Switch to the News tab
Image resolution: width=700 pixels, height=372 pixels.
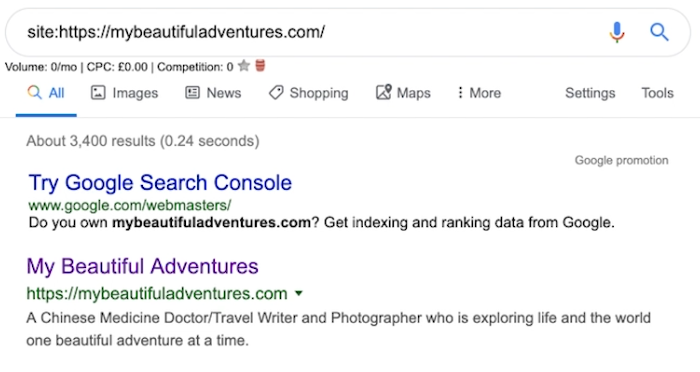pyautogui.click(x=213, y=93)
